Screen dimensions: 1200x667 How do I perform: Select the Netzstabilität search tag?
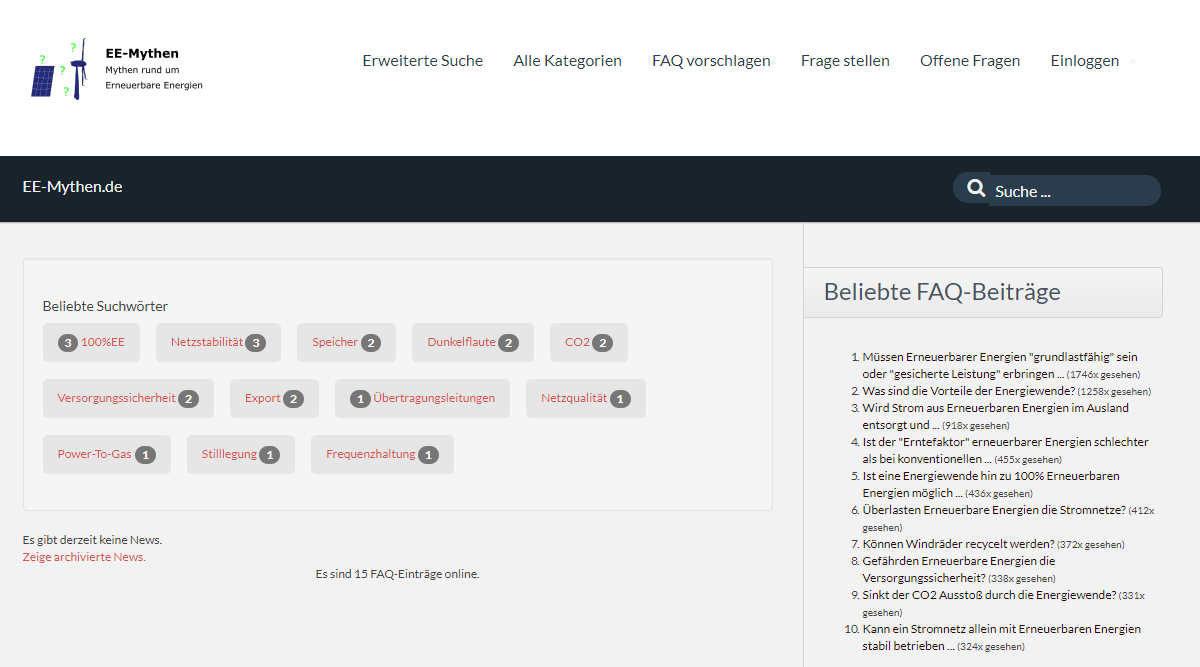click(x=218, y=342)
